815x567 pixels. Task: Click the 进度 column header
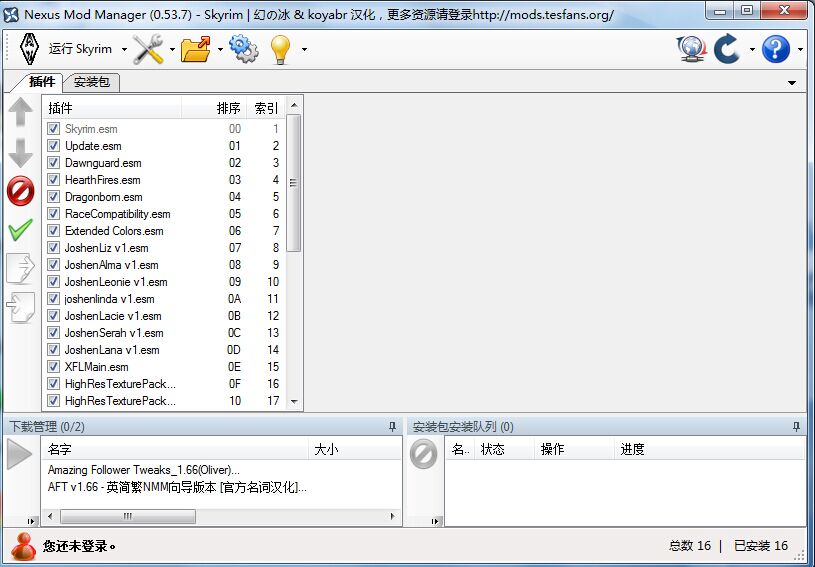point(709,449)
